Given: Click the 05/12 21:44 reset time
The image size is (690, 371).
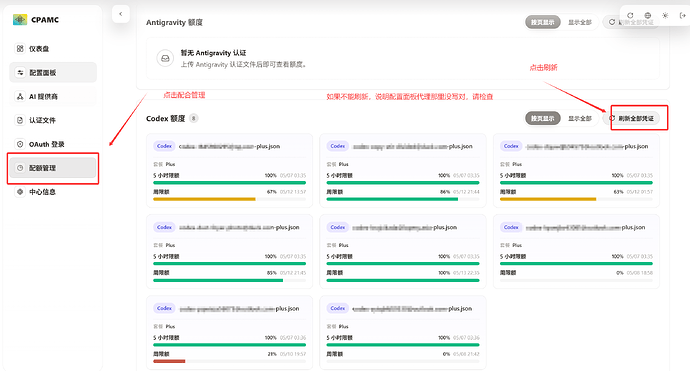Looking at the screenshot, I should [466, 192].
